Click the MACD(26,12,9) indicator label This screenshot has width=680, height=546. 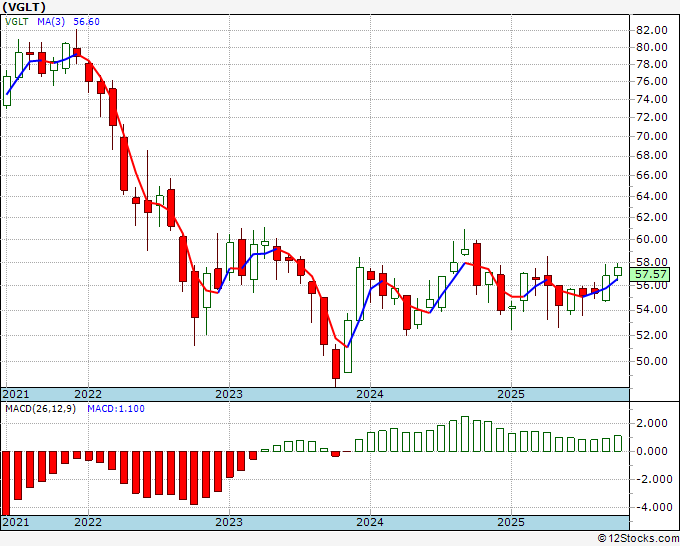tap(40, 409)
